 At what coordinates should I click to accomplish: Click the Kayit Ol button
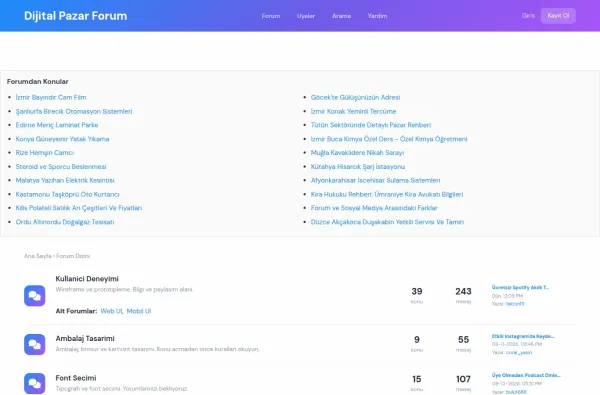(x=558, y=16)
